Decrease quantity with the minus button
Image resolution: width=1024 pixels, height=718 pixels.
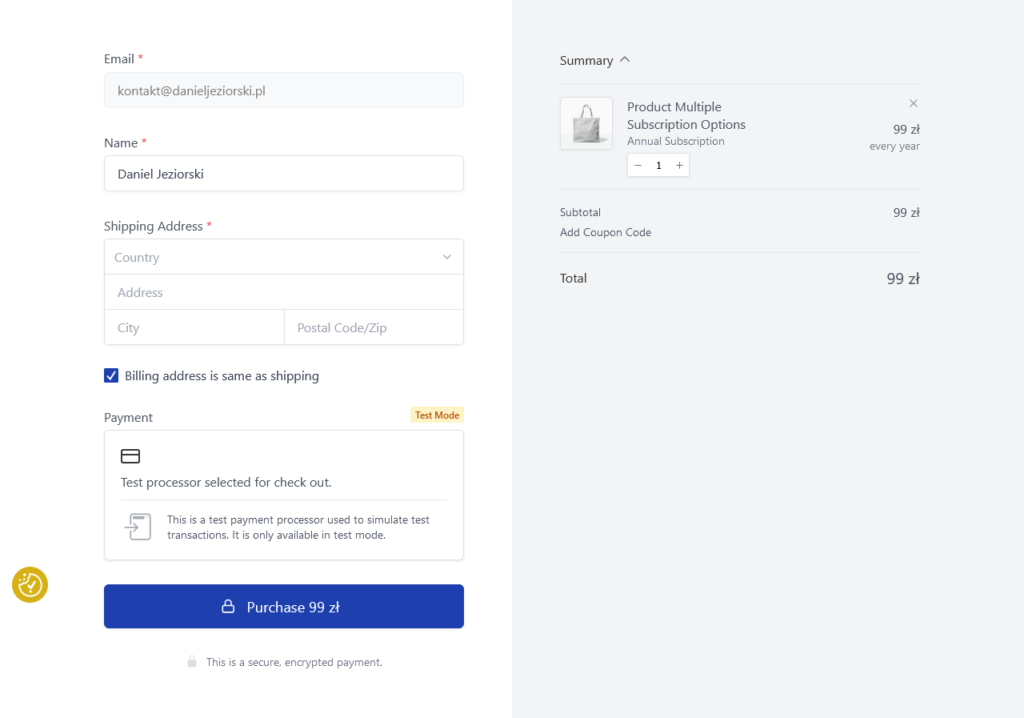click(638, 165)
